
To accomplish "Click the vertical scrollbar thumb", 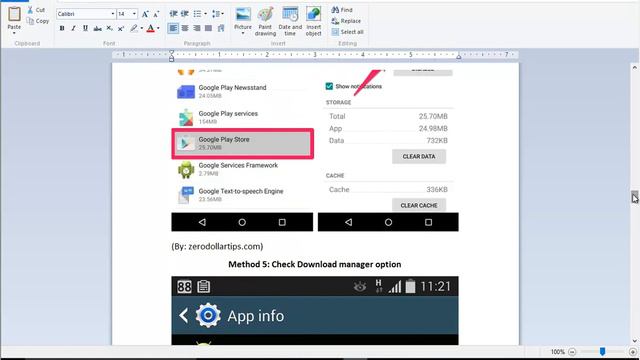I will coord(634,197).
